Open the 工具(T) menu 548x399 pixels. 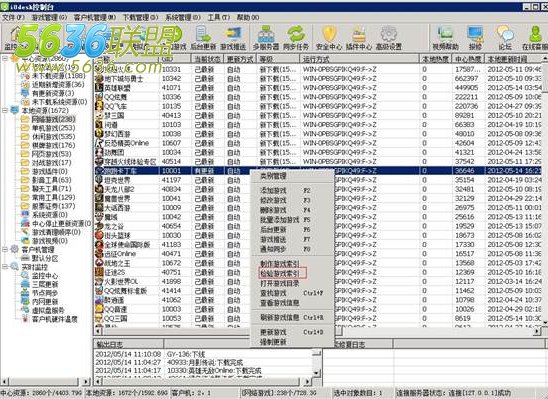(x=219, y=17)
